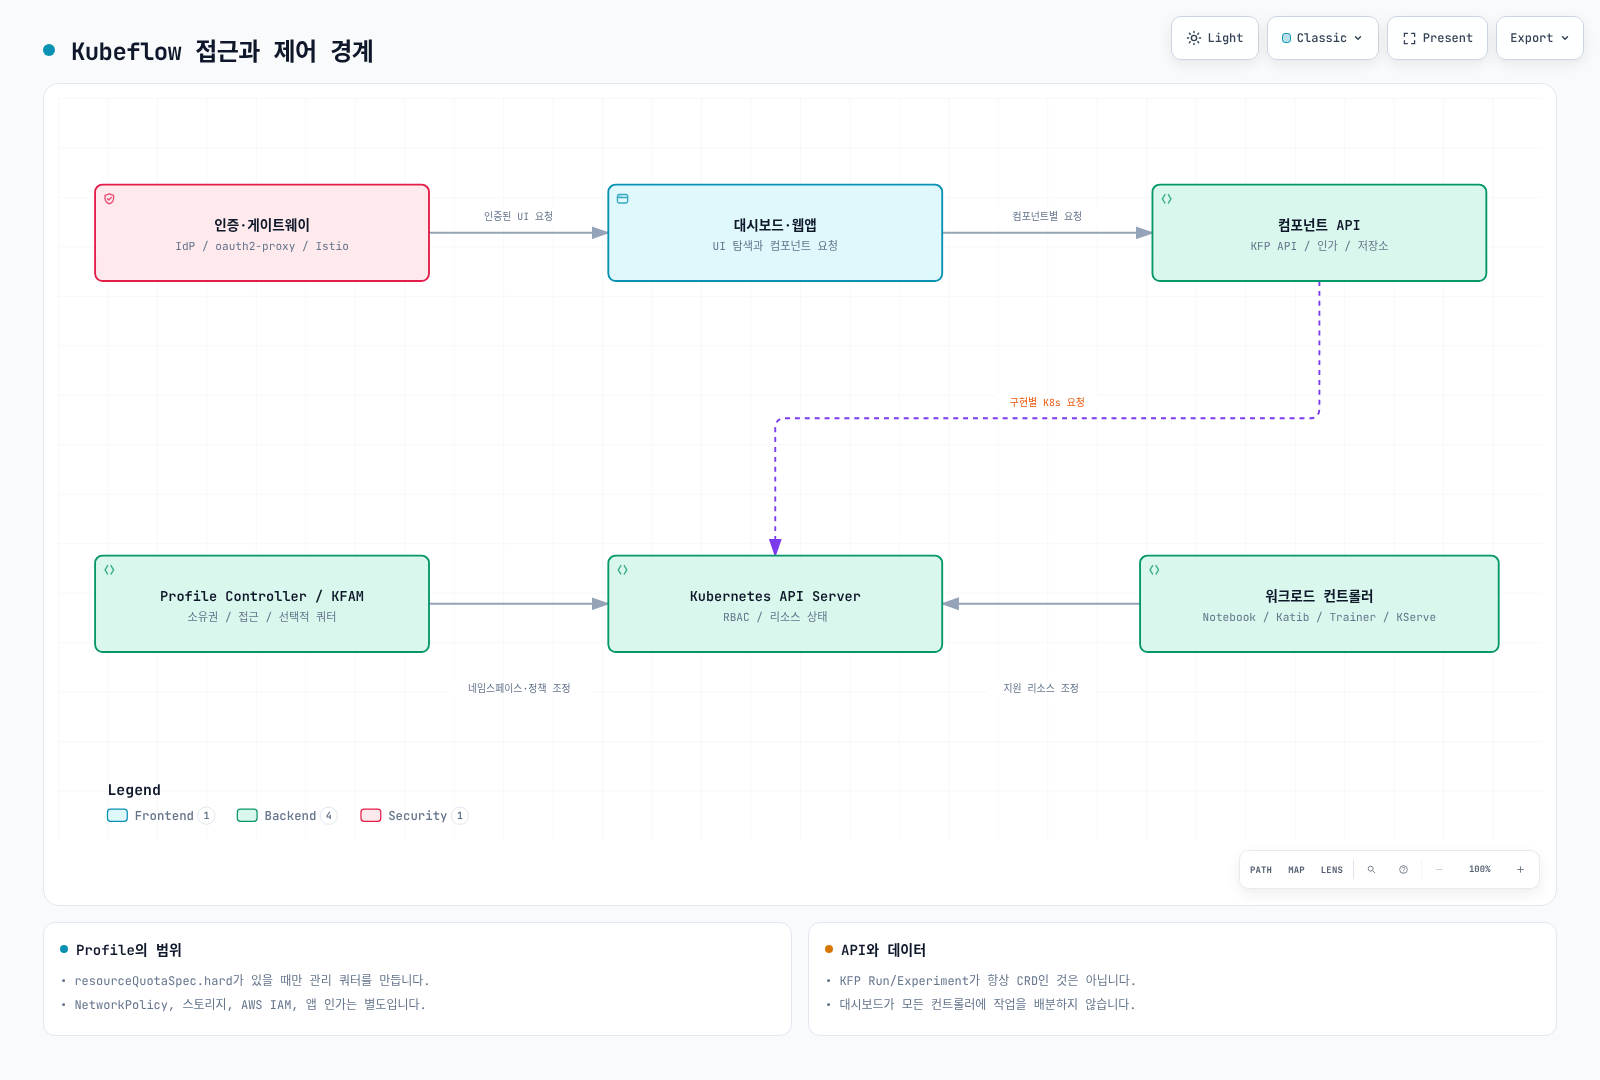Click the code icon on 컴포넌트 API node
Image resolution: width=1600 pixels, height=1080 pixels.
pyautogui.click(x=1167, y=199)
